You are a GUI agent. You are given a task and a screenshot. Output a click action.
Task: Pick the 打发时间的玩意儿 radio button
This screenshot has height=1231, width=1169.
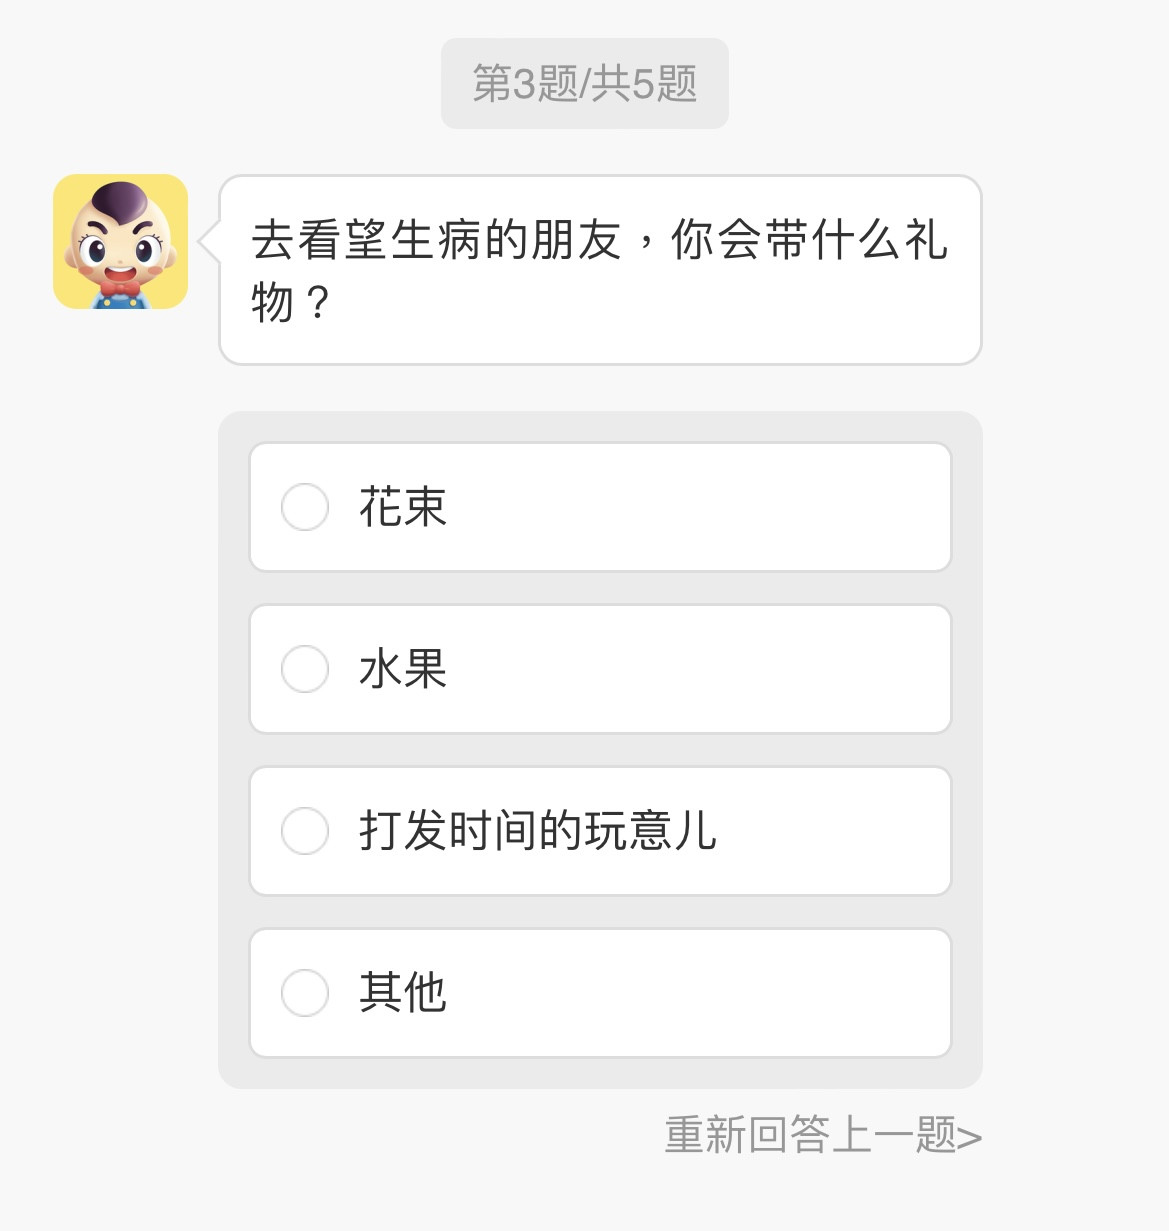point(305,831)
